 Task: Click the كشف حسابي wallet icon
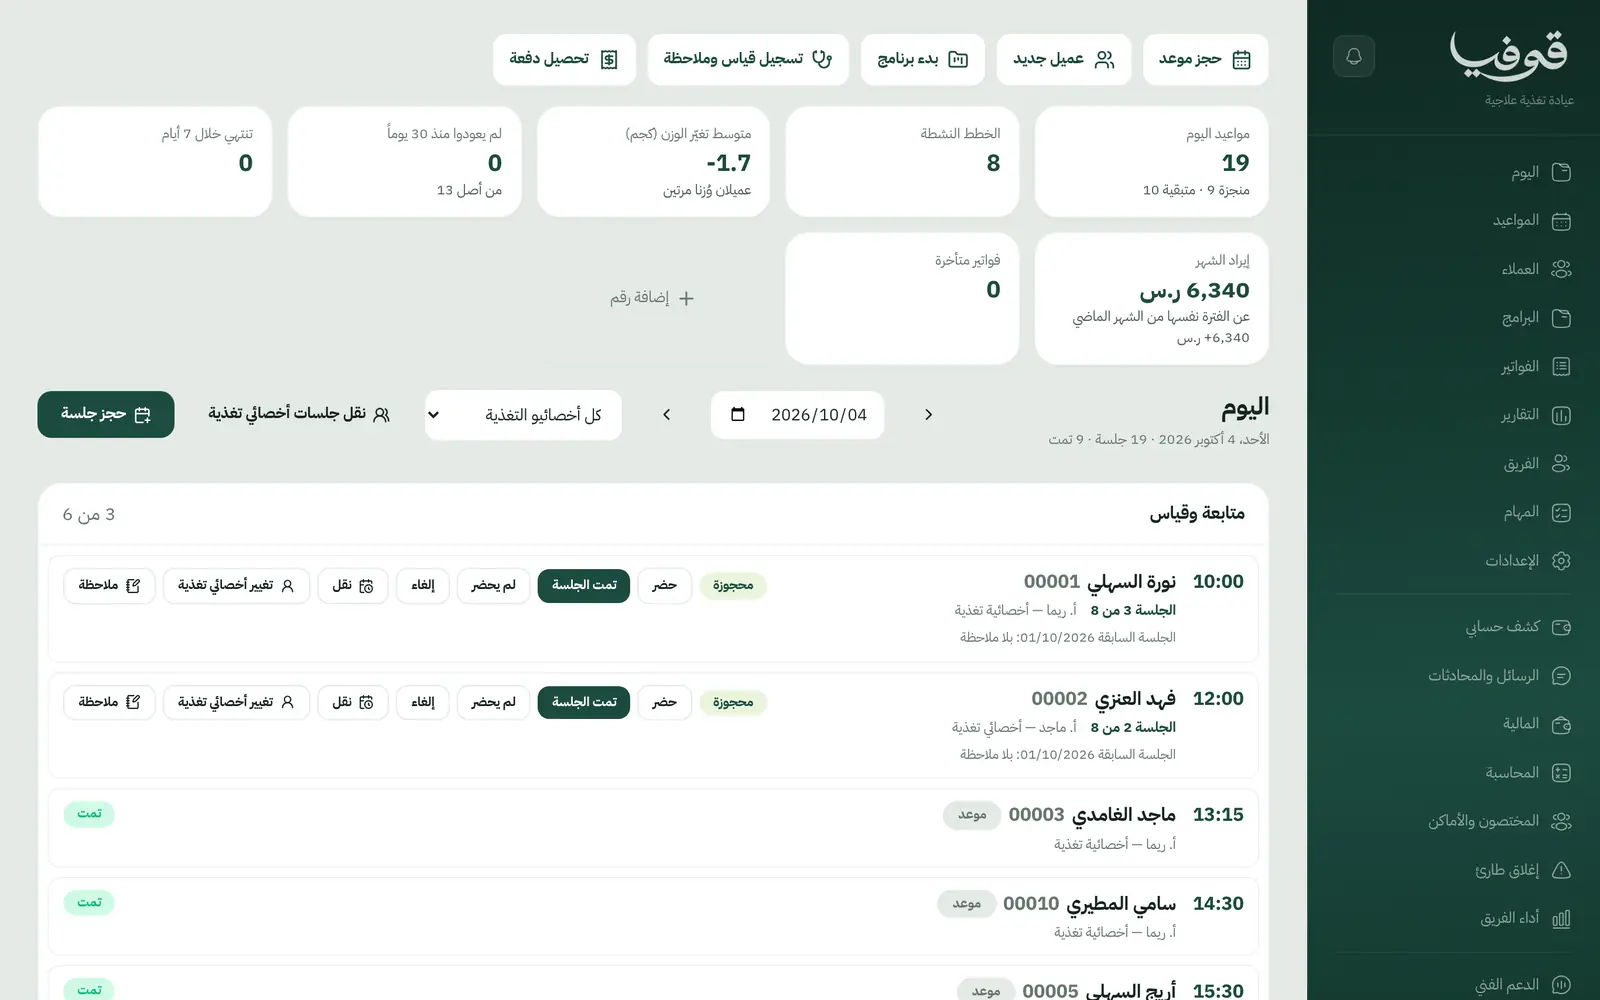1561,627
